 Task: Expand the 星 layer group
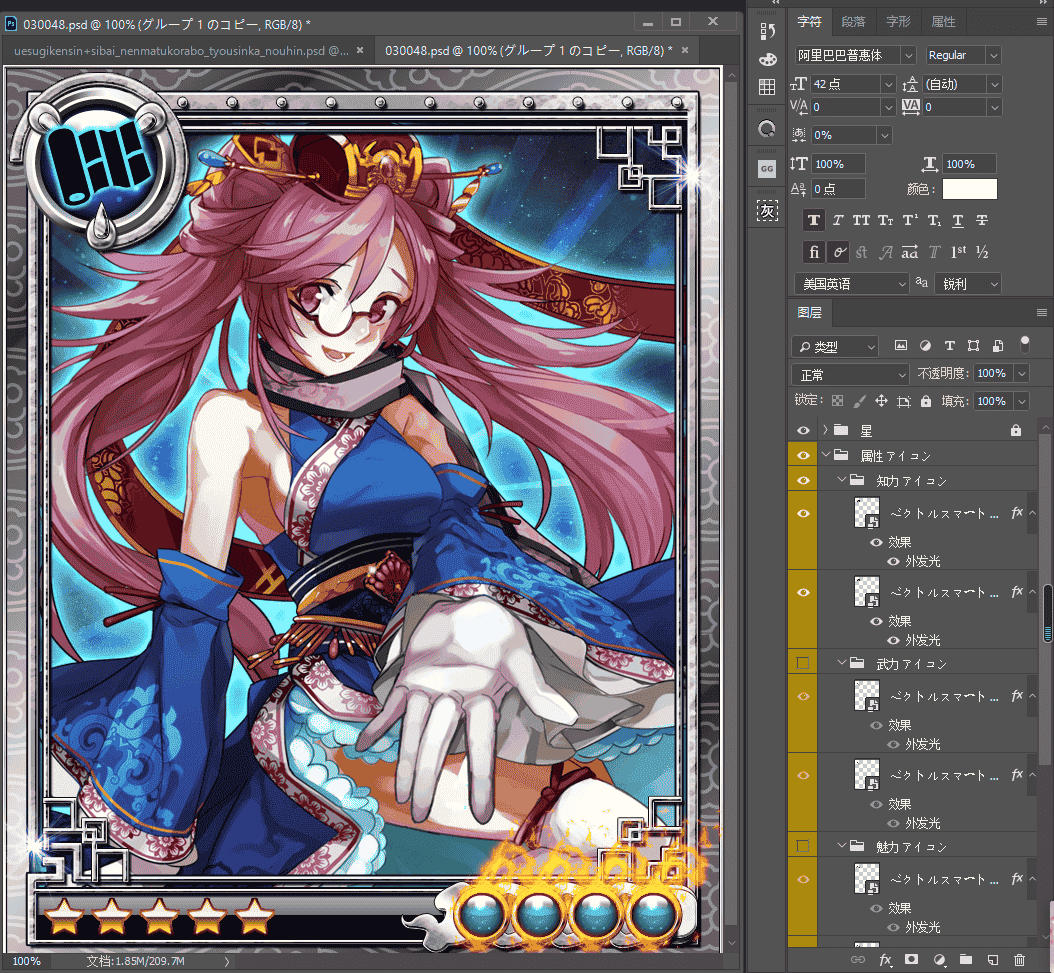click(825, 430)
